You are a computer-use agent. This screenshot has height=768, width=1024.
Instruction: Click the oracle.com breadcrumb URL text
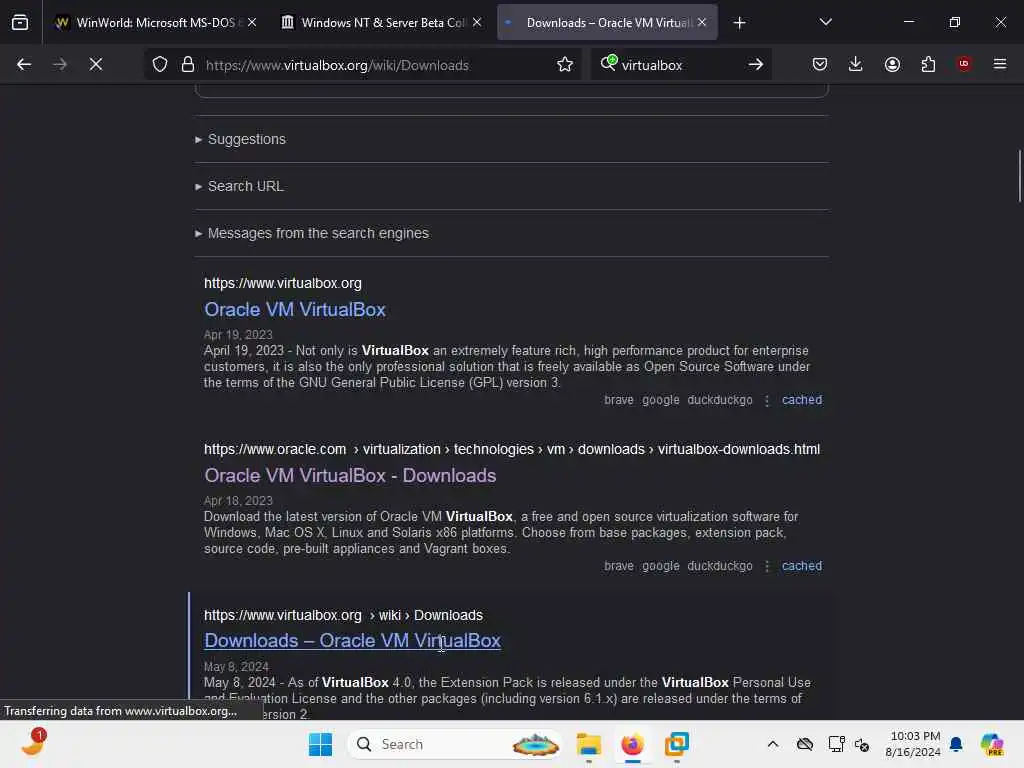click(x=511, y=449)
